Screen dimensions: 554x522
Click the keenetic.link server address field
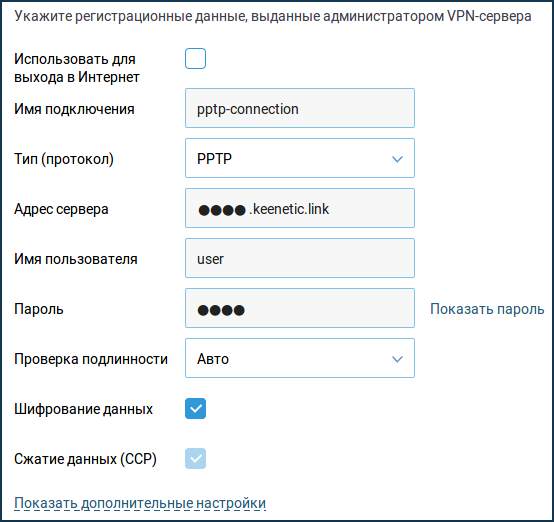coord(300,208)
